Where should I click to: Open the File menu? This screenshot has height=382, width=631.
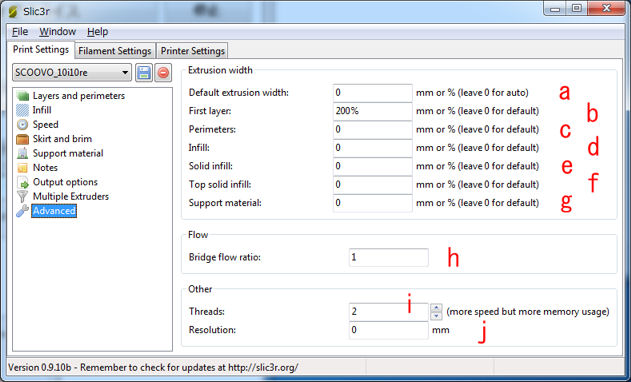tap(20, 32)
